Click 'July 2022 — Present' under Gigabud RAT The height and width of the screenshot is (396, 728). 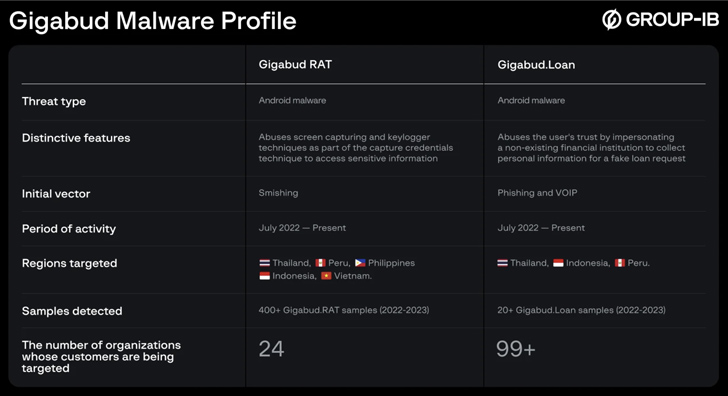coord(302,228)
